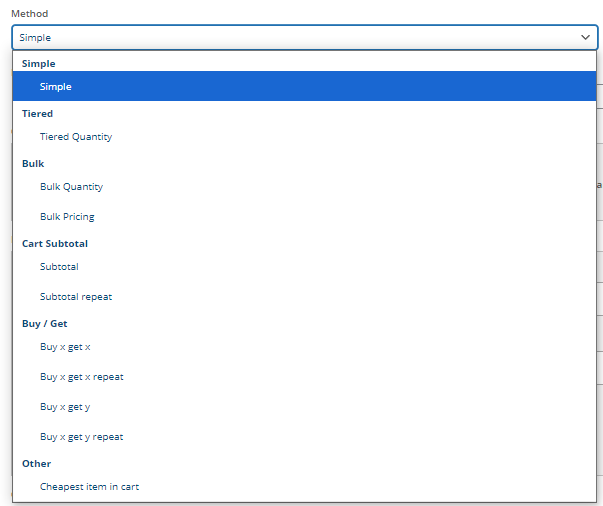
Task: Choose Buy x get x repeat
Action: (305, 376)
